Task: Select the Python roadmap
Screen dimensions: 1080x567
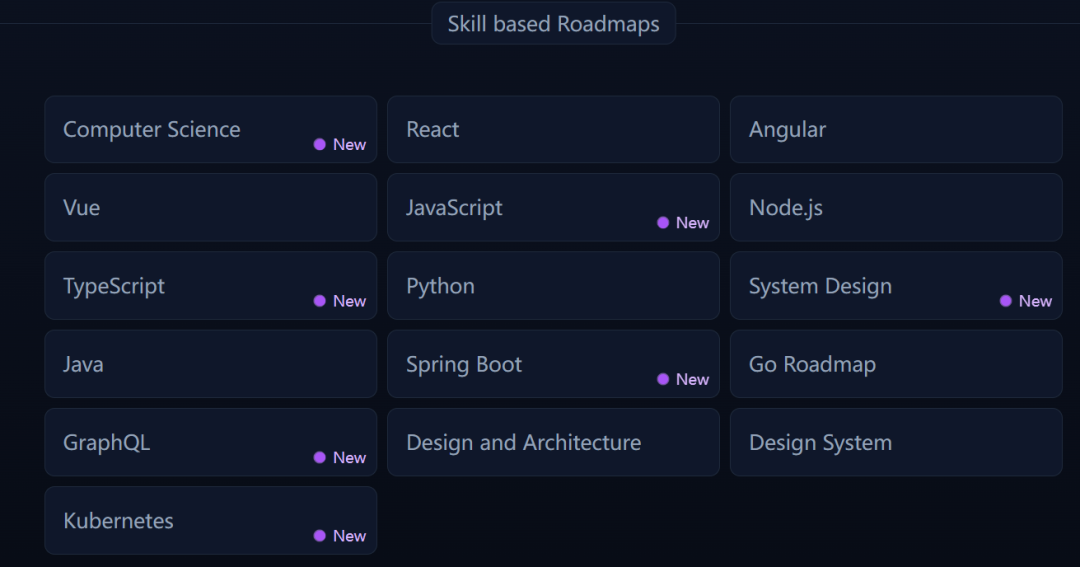Action: [x=553, y=286]
